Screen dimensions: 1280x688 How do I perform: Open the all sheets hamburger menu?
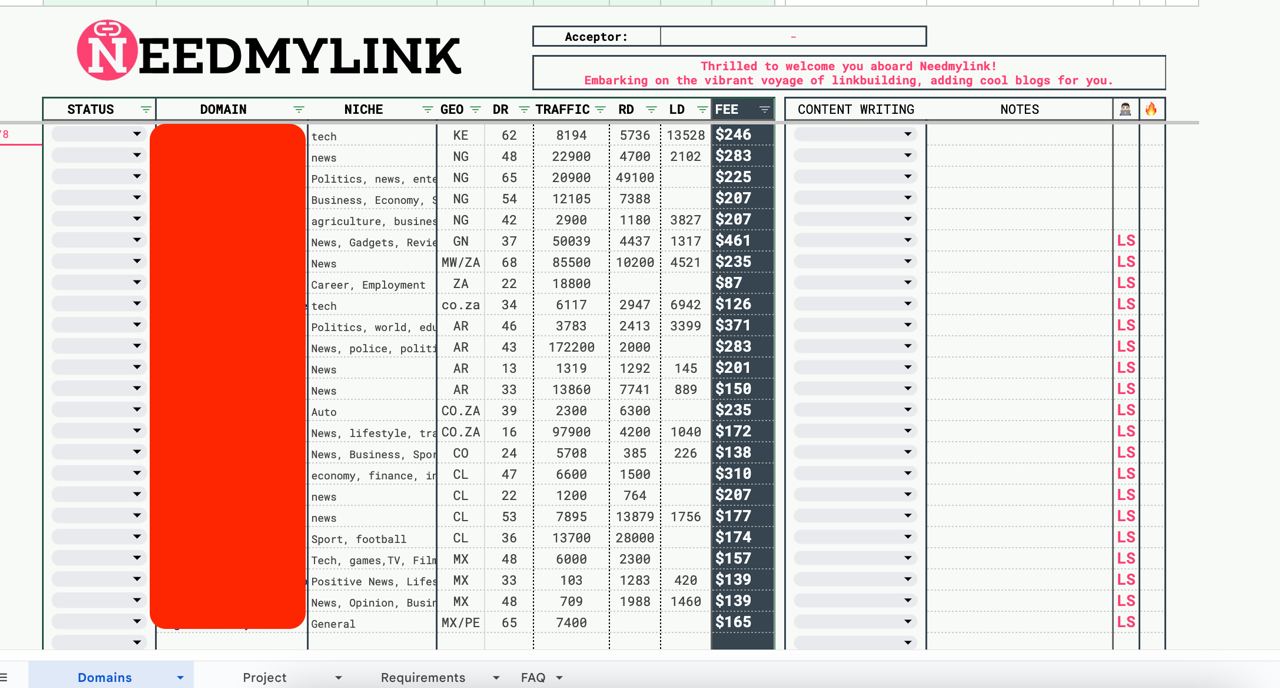click(4, 677)
